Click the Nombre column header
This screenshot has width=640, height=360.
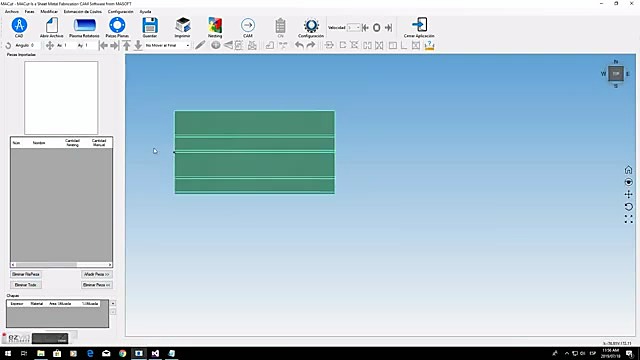pyautogui.click(x=39, y=143)
